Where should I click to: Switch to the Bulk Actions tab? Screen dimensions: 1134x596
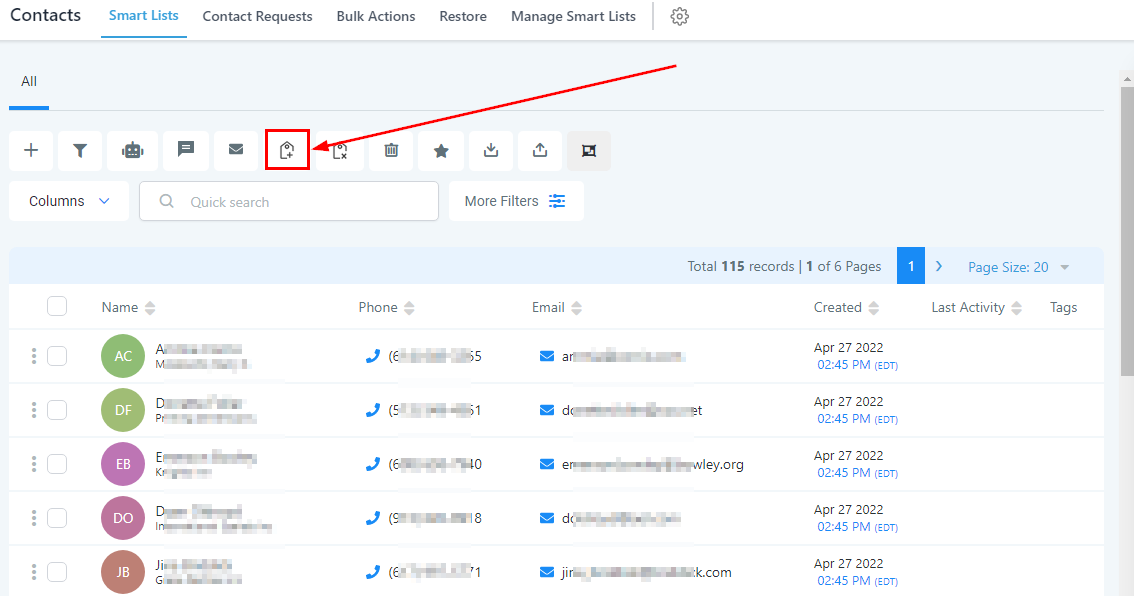(x=376, y=17)
